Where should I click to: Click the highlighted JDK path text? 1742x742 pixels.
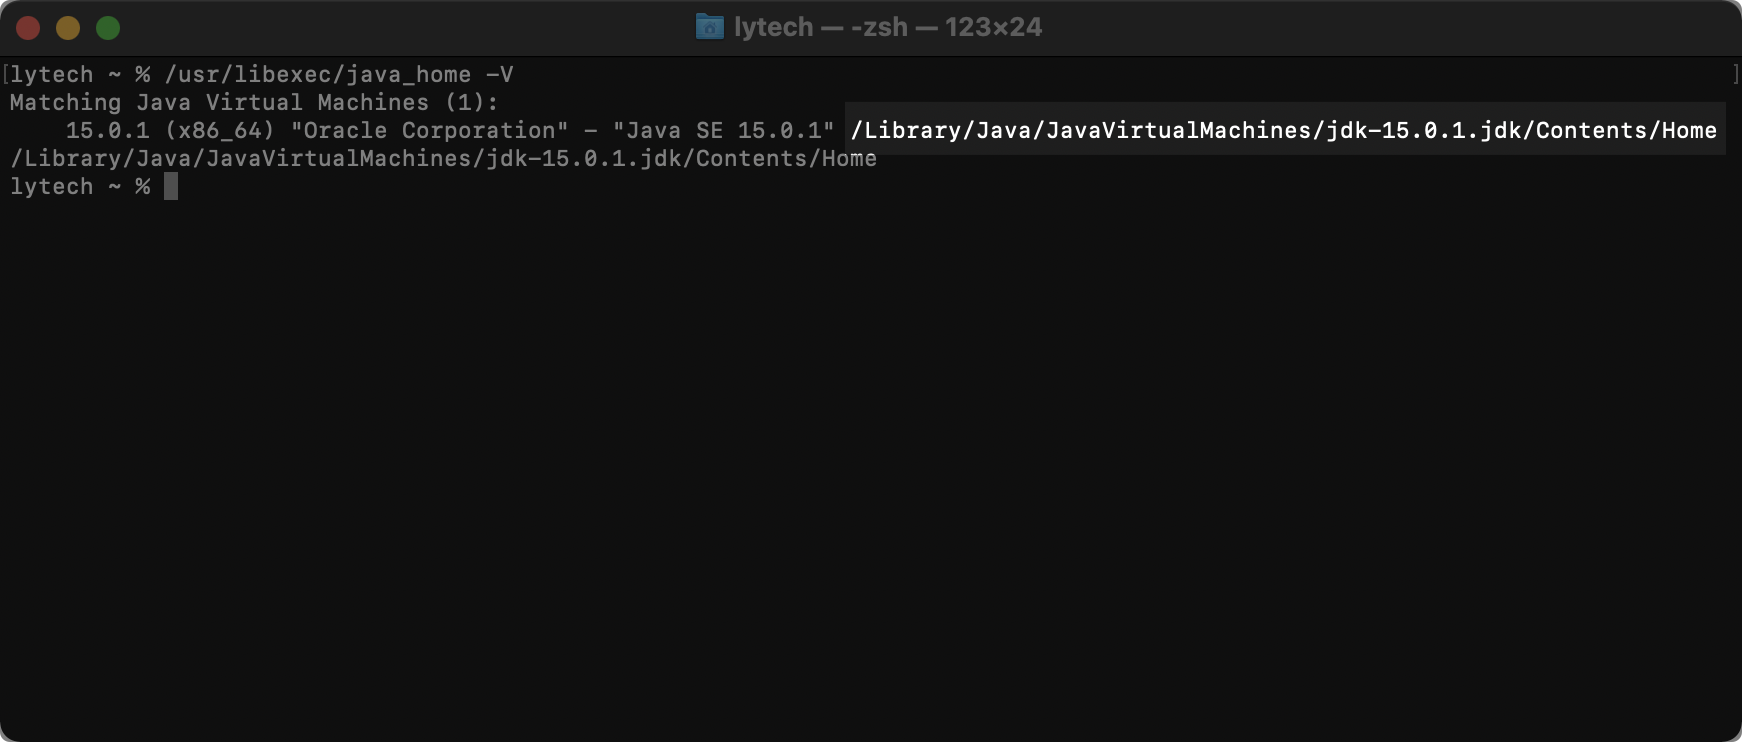[1284, 130]
